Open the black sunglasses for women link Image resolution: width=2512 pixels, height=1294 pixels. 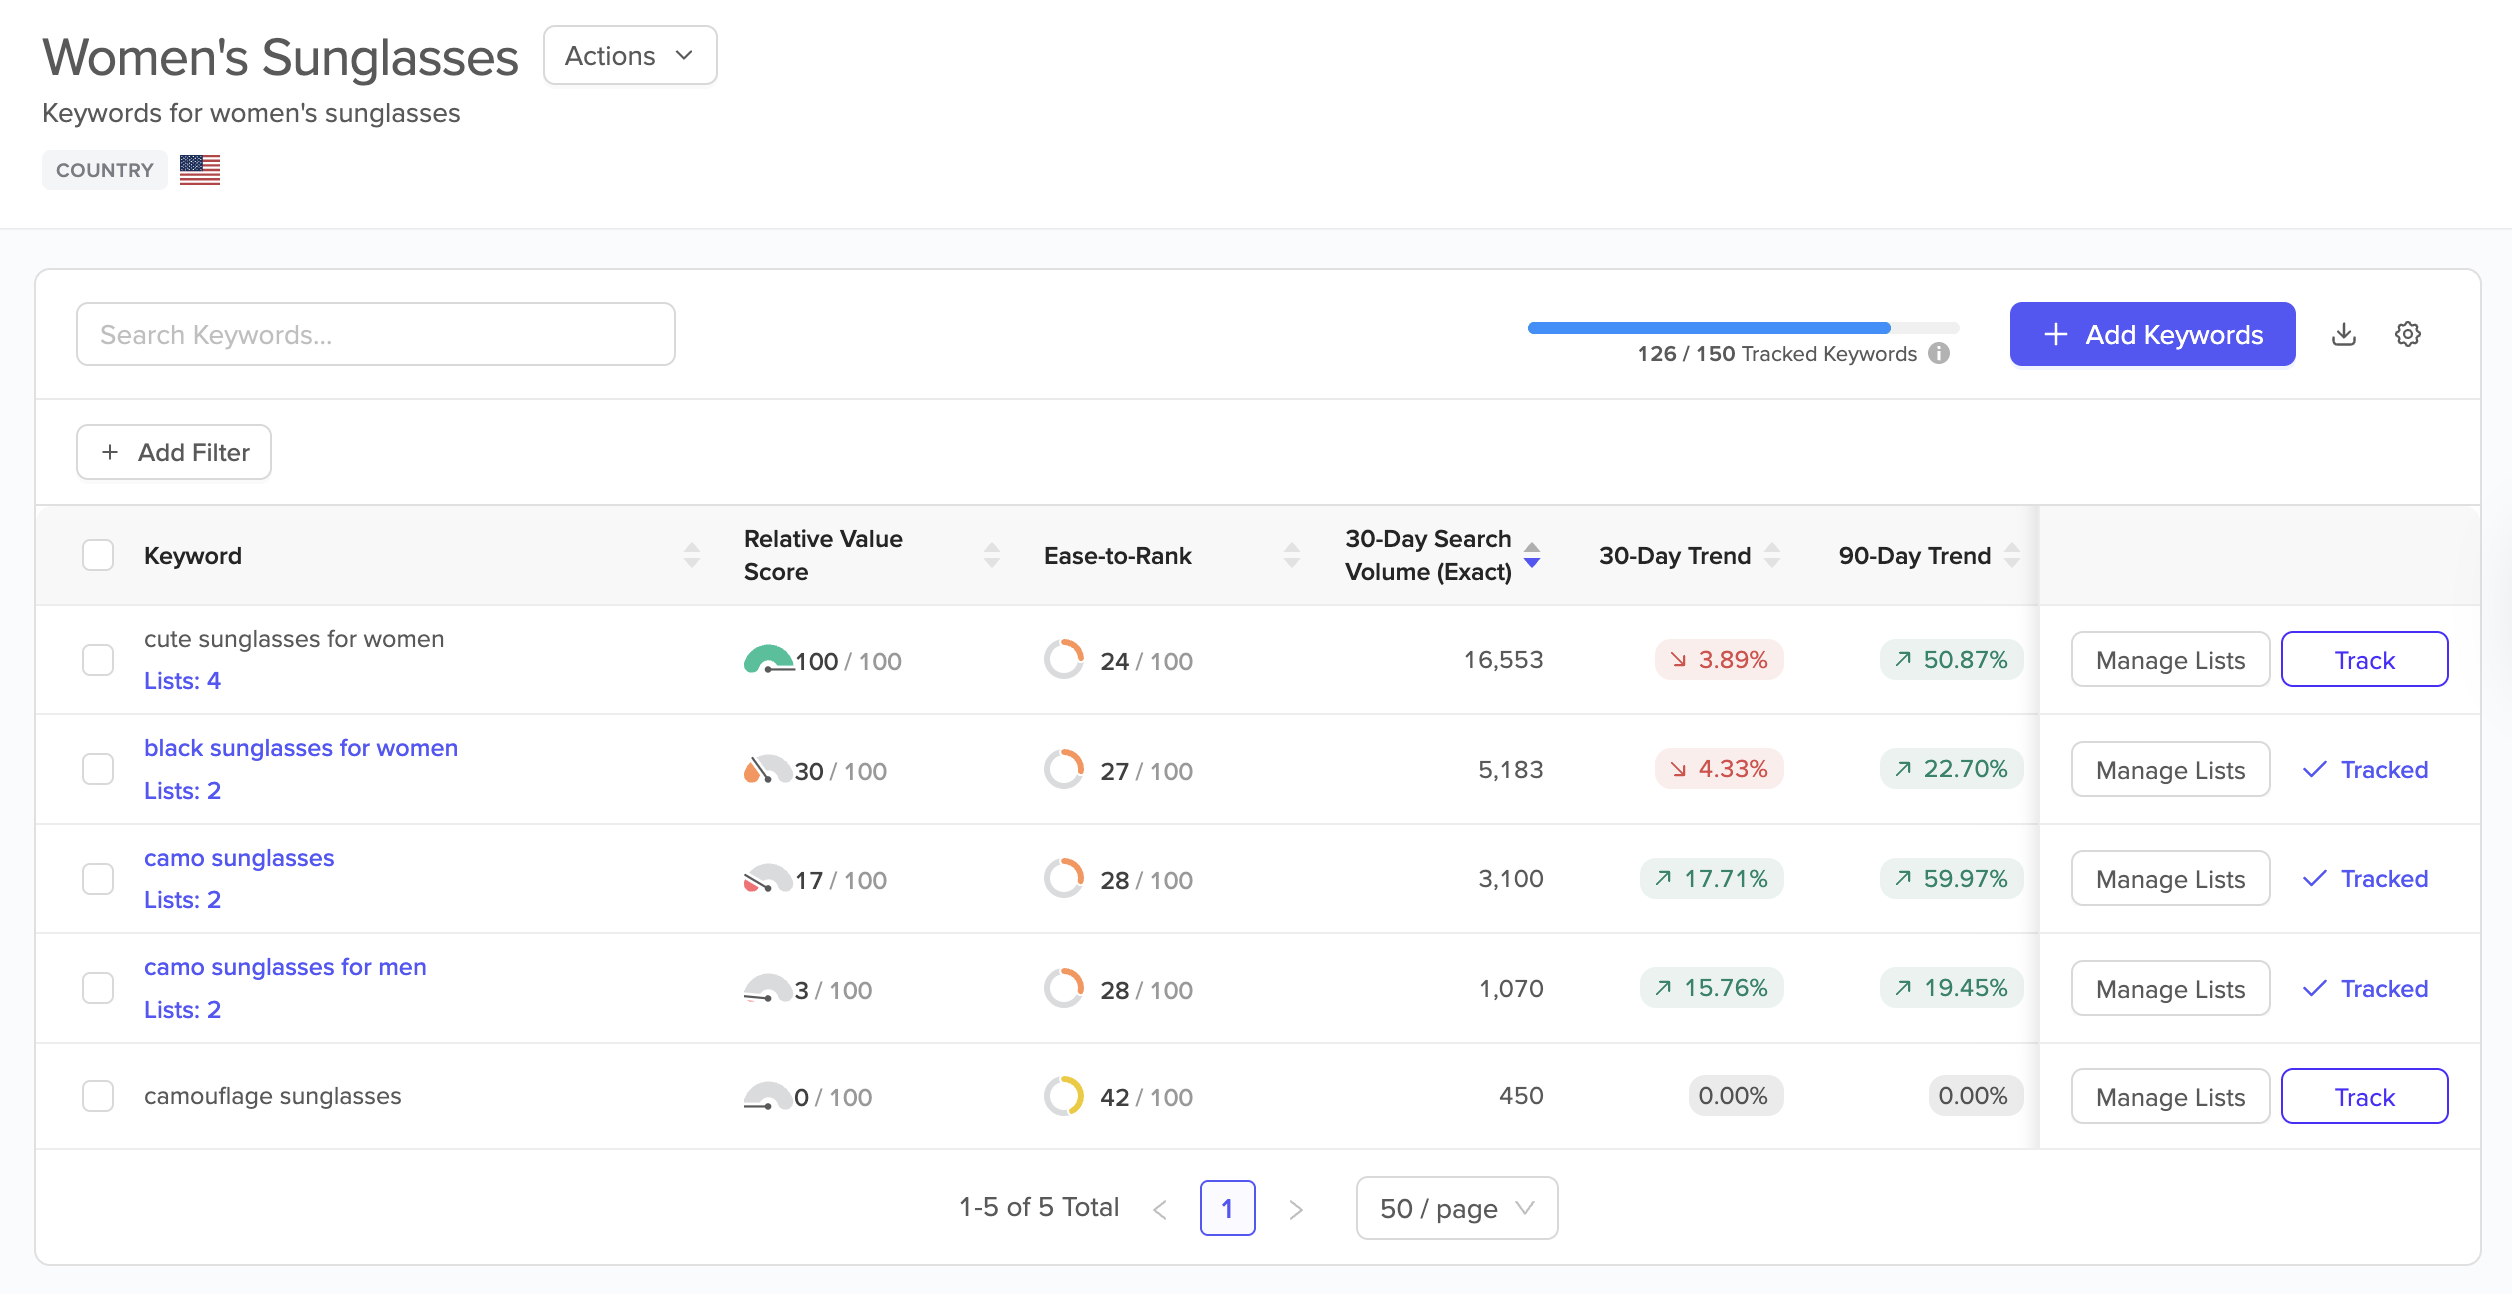click(x=301, y=748)
